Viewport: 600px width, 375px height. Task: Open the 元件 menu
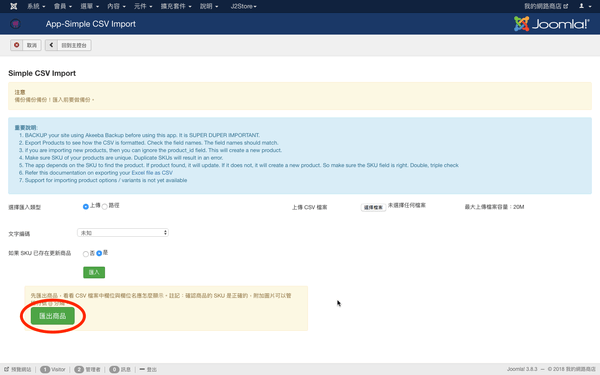[143, 6]
